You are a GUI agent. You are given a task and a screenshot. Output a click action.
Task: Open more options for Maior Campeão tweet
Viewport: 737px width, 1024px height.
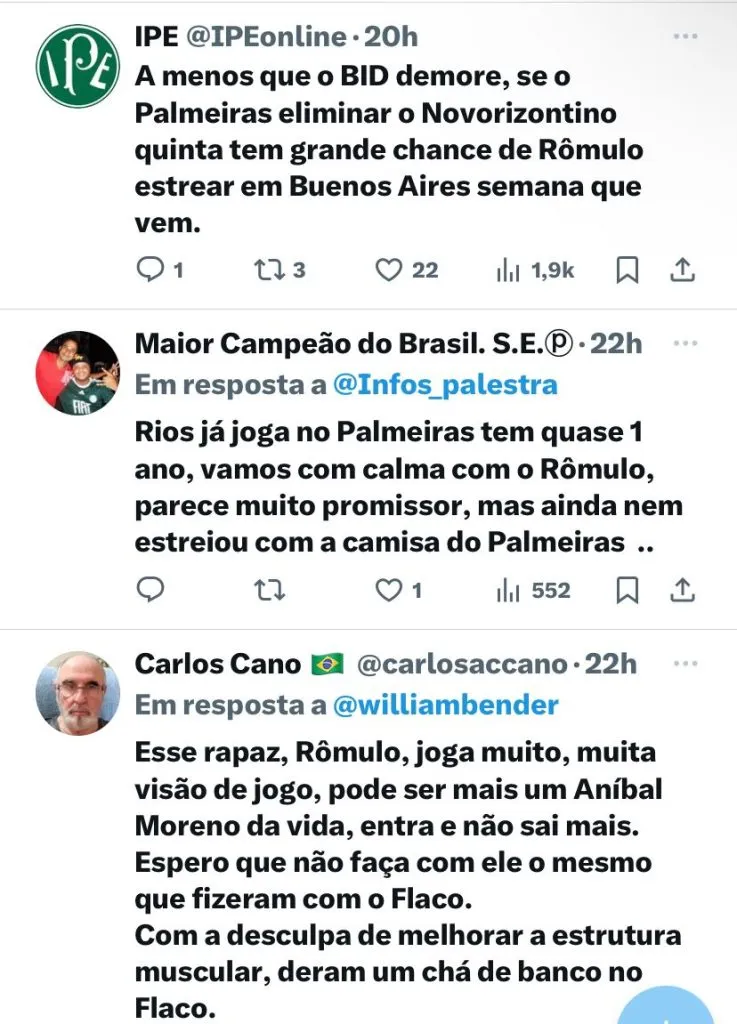click(685, 343)
